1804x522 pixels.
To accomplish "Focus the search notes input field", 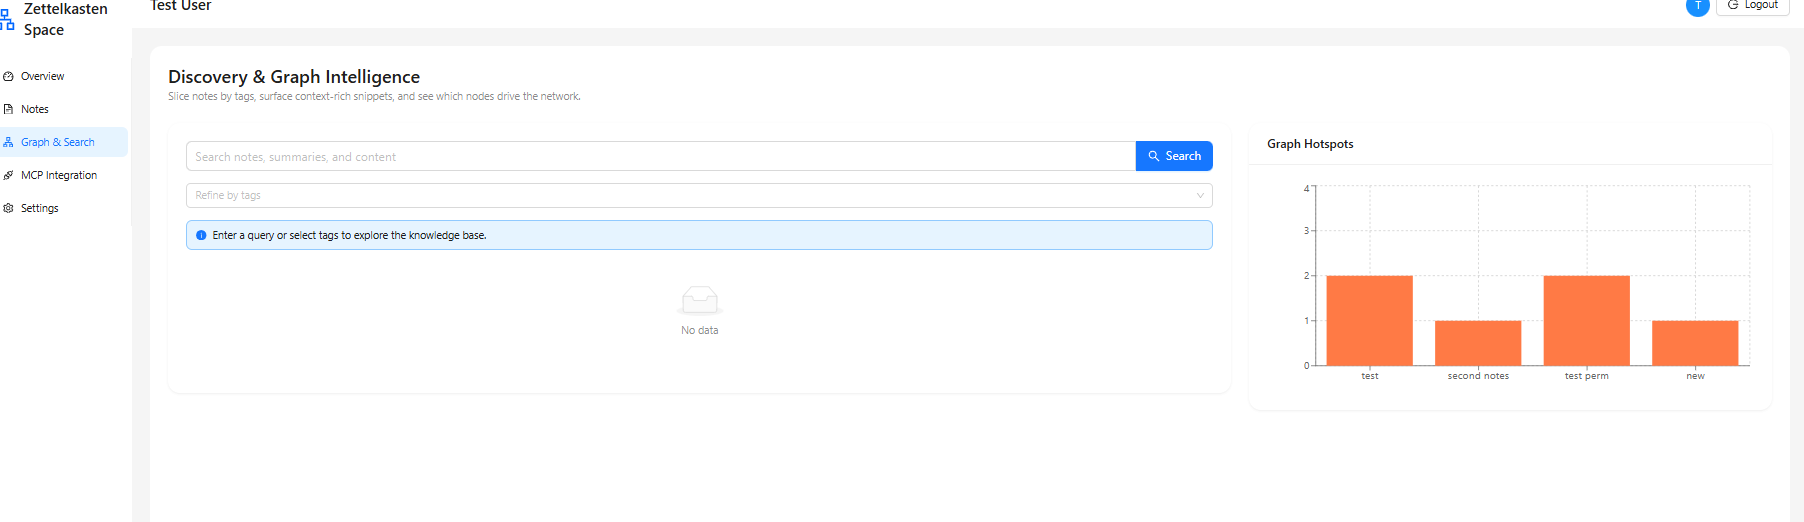I will pos(661,156).
